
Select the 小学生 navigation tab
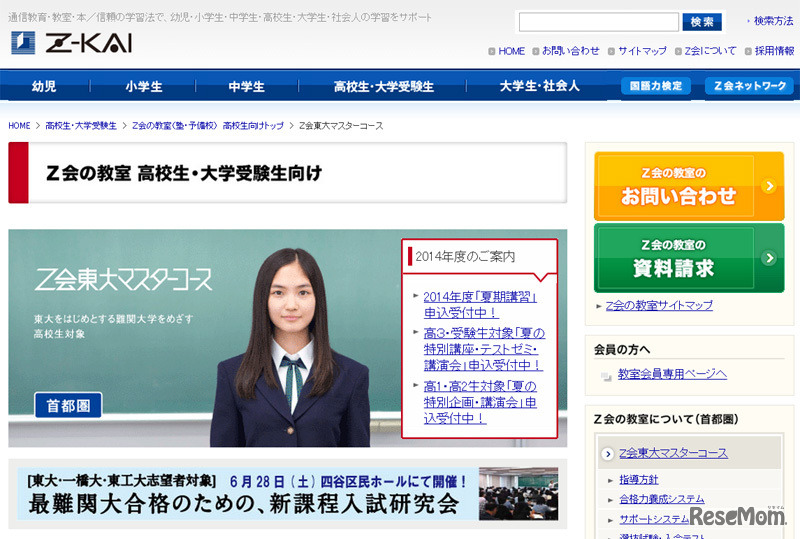(x=144, y=86)
